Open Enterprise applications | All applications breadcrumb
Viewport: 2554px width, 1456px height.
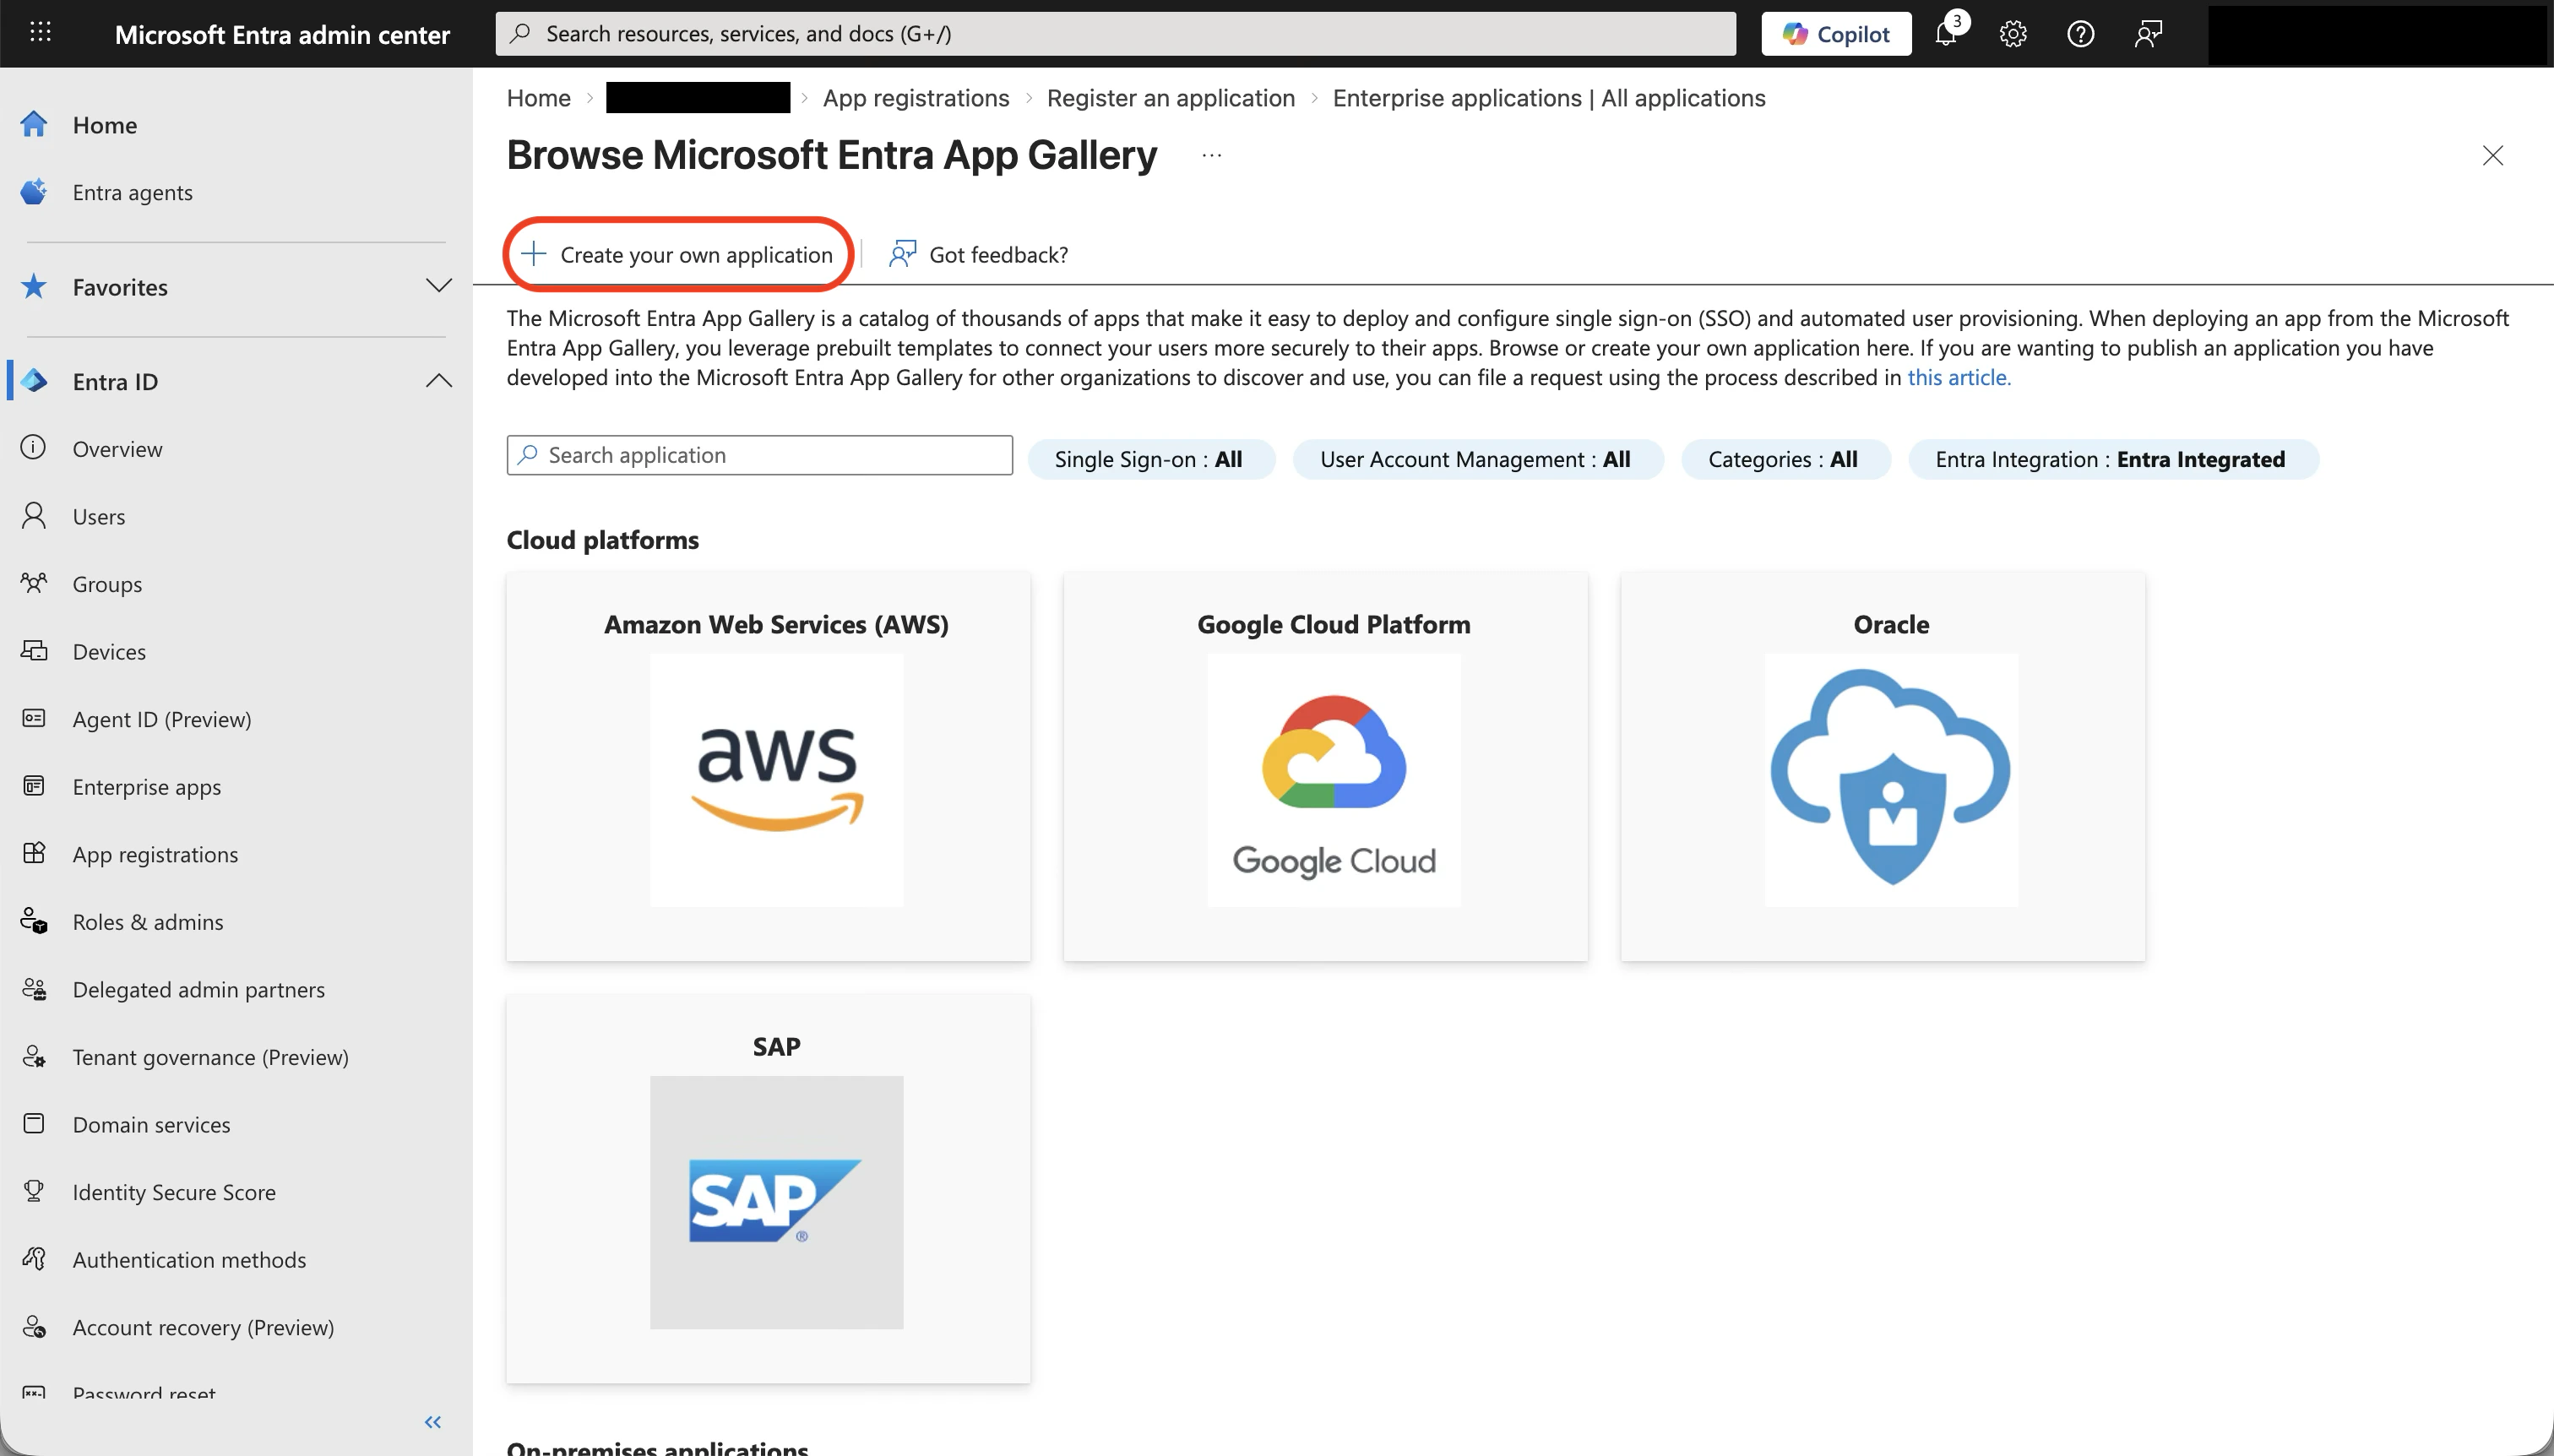coord(1549,98)
